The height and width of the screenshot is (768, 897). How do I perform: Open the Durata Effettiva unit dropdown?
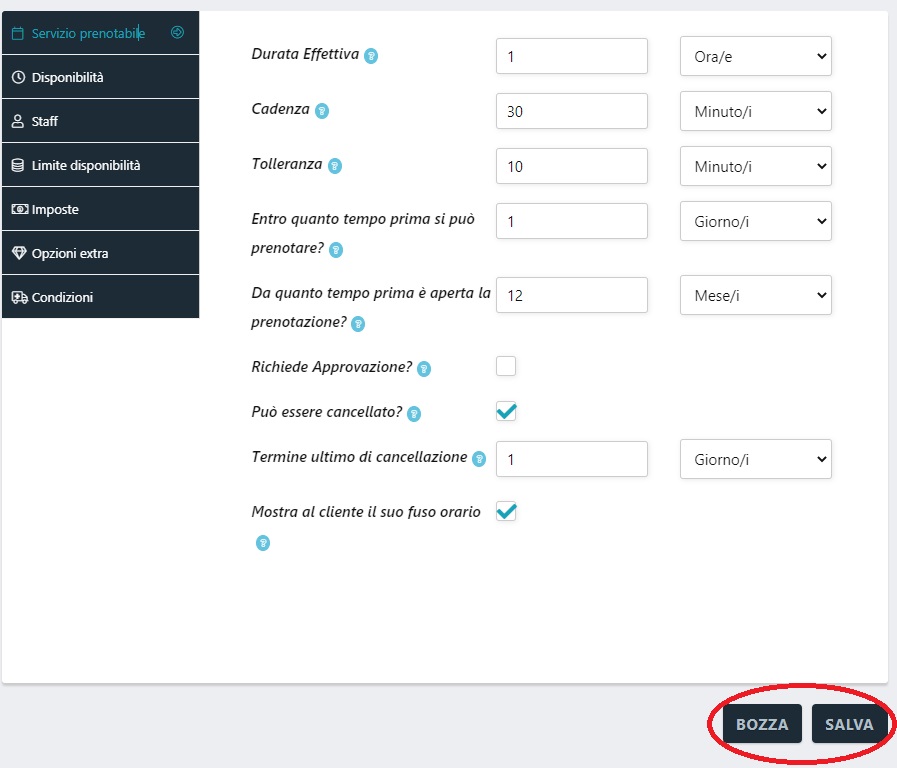click(x=755, y=57)
